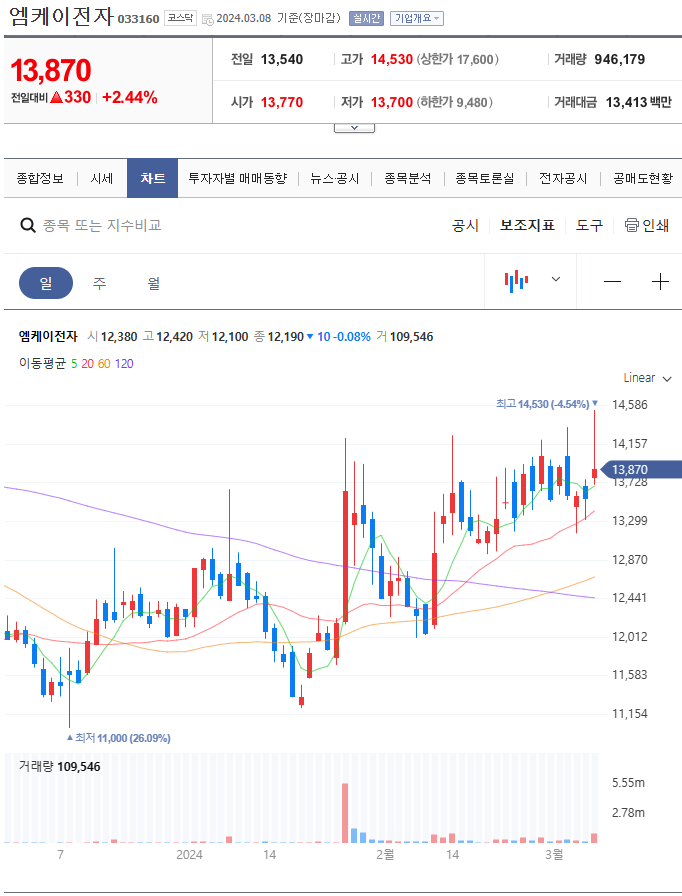The width and height of the screenshot is (682, 896).
Task: Click the 저가 13,700 value
Action: (x=391, y=102)
